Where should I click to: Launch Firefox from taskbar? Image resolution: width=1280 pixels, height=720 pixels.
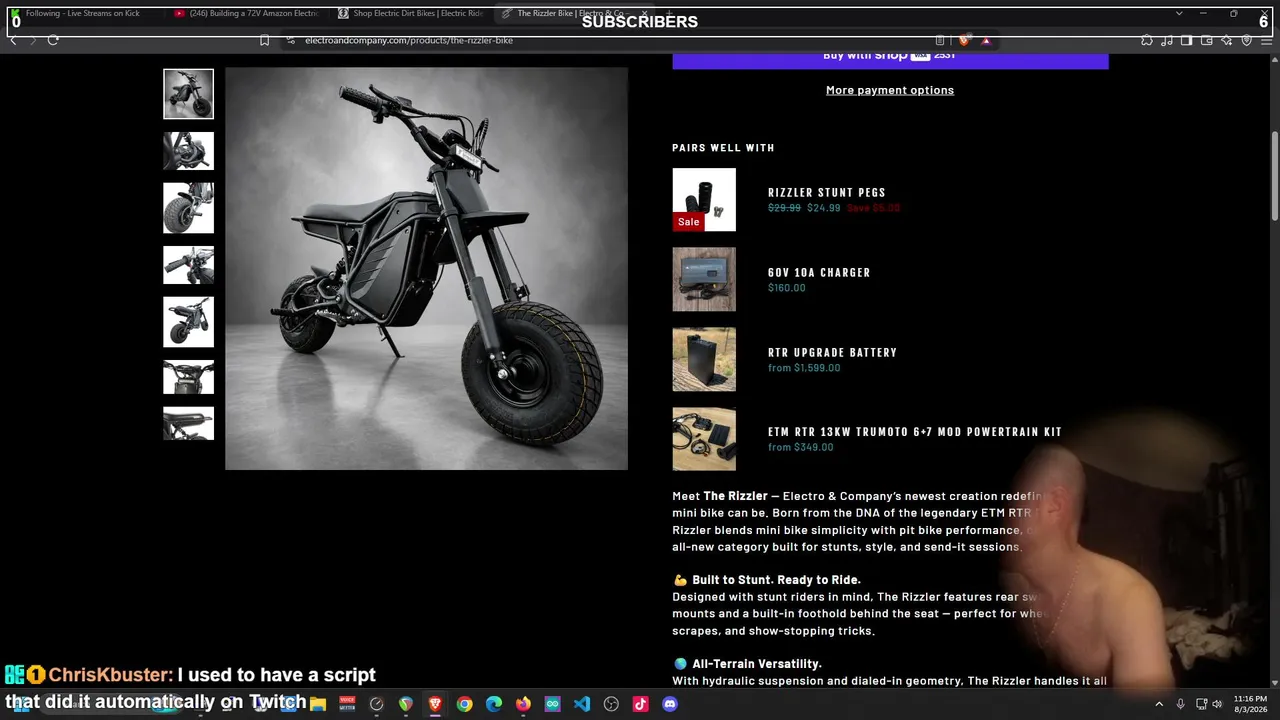[x=523, y=704]
